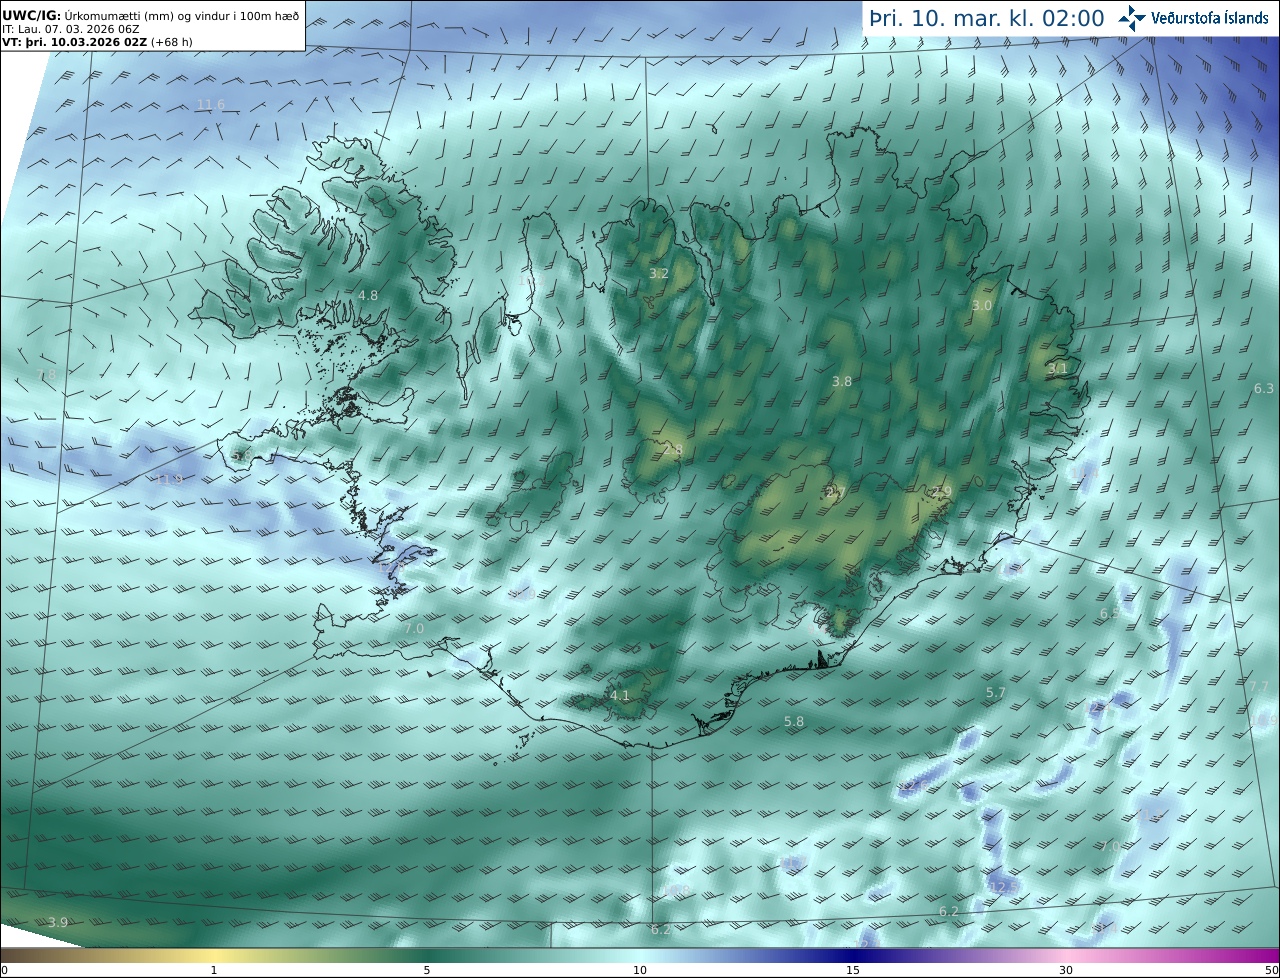Viewport: 1280px width, 978px height.
Task: Select the date heading Þri. 10. mar. kl. 02:00
Action: [x=986, y=19]
